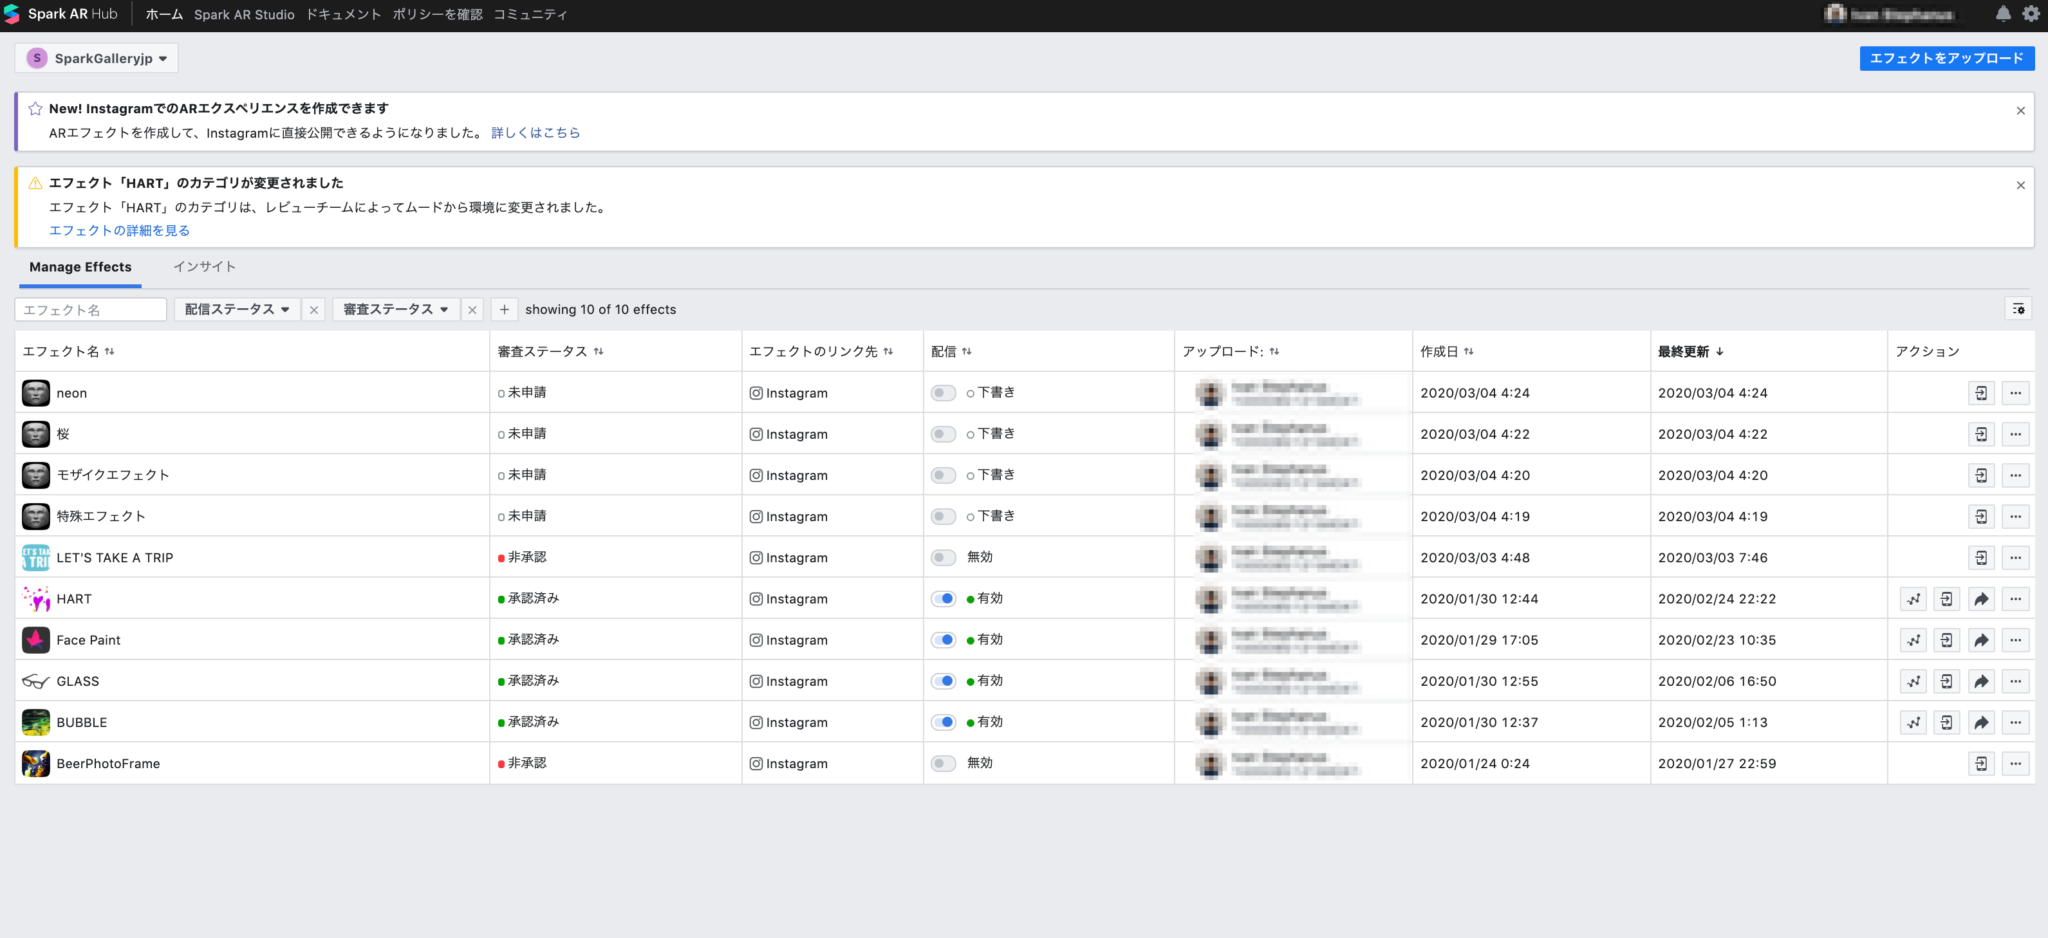This screenshot has height=938, width=2048.
Task: Open ドキュメント in top navigation
Action: [x=343, y=14]
